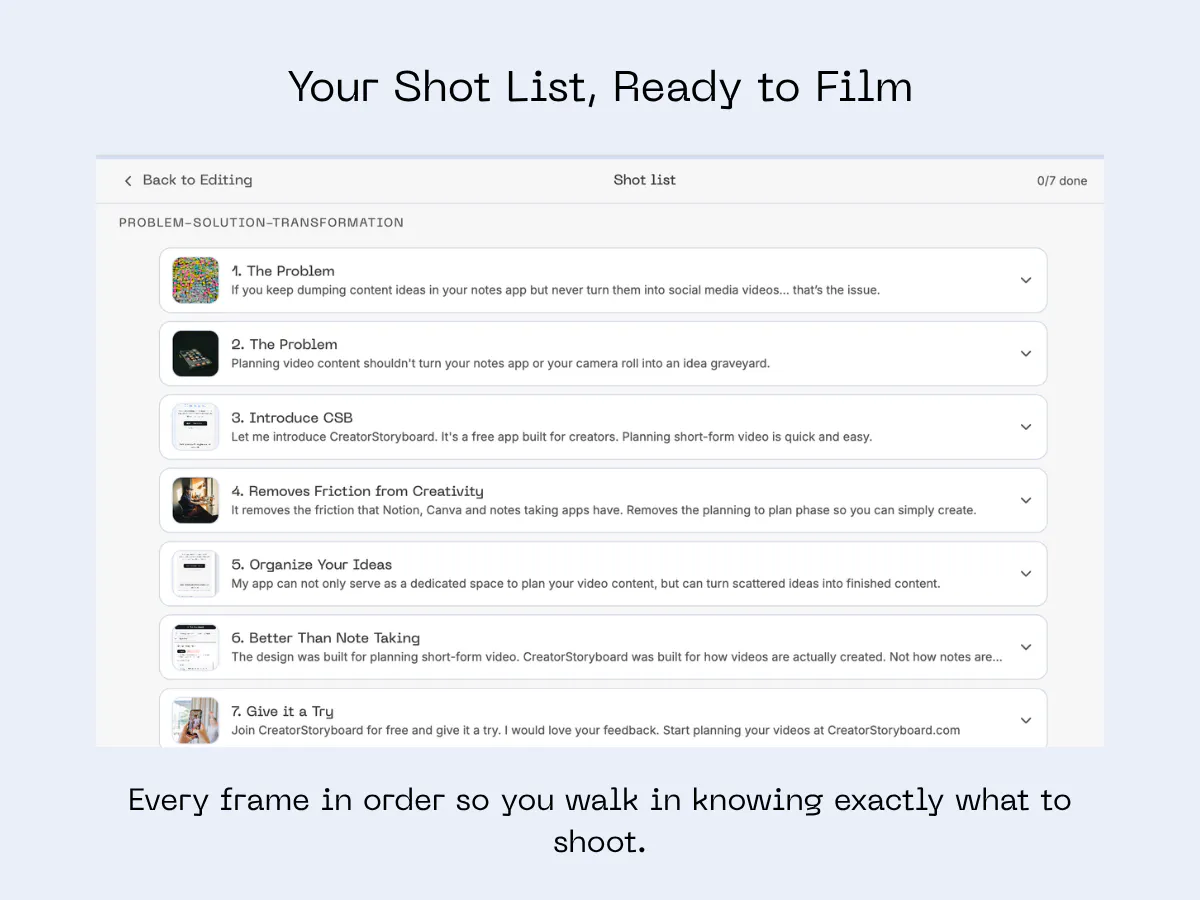Click description 'If you keep dumping content ideas'
1200x900 pixels.
coord(555,290)
